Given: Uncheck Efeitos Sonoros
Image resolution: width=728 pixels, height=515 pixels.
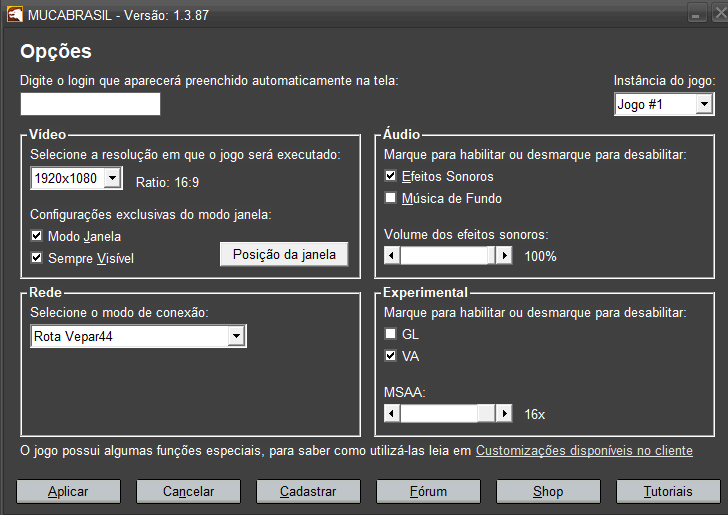Looking at the screenshot, I should 391,176.
